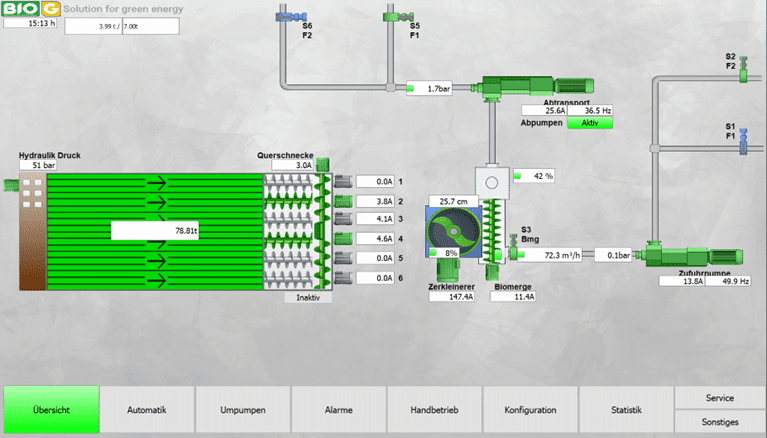Click the 51 bar hydraulic pressure value
767x438 pixels.
point(38,165)
